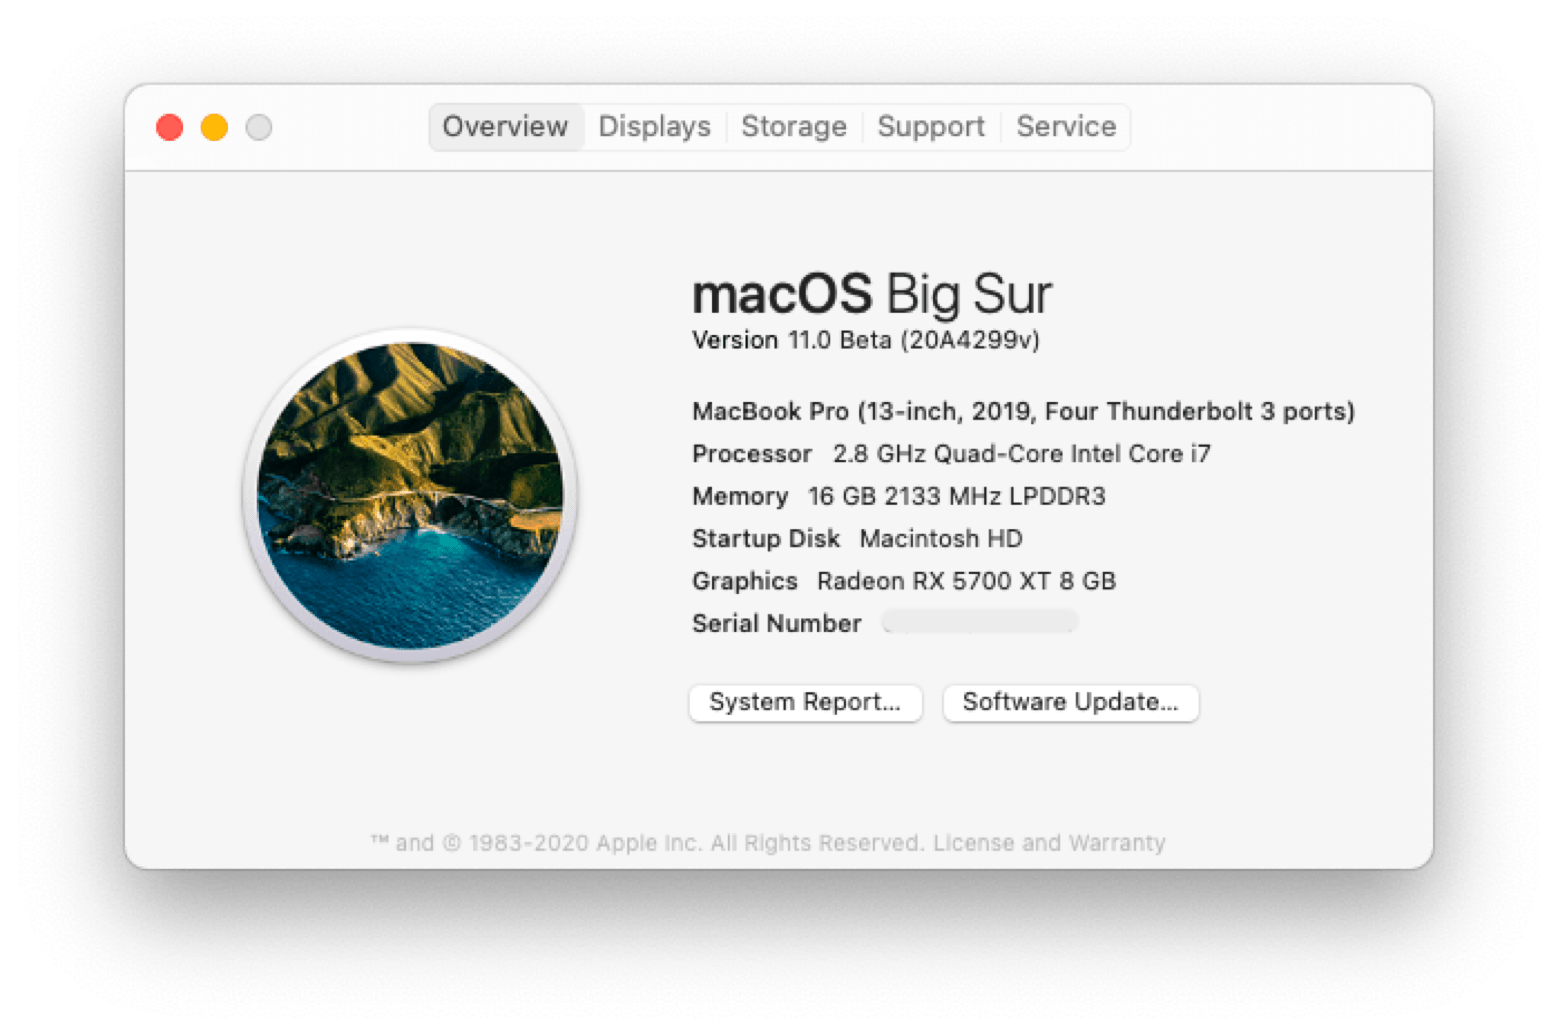Click the System Report button
This screenshot has height=1034, width=1560.
[x=806, y=703]
